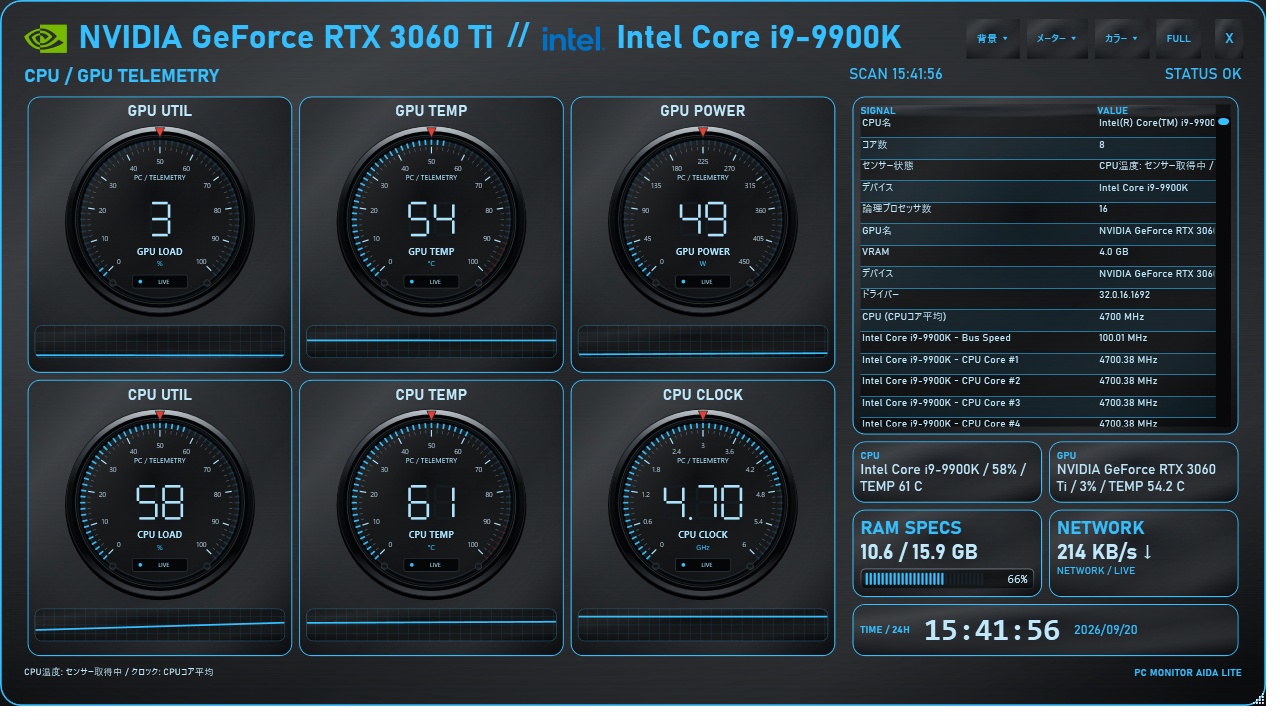
Task: Click the GPU TEMP history sparkline graph
Action: pos(431,341)
